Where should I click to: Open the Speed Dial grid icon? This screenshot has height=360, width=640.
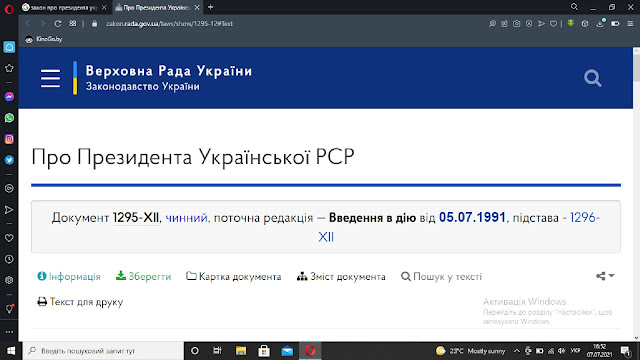click(73, 24)
